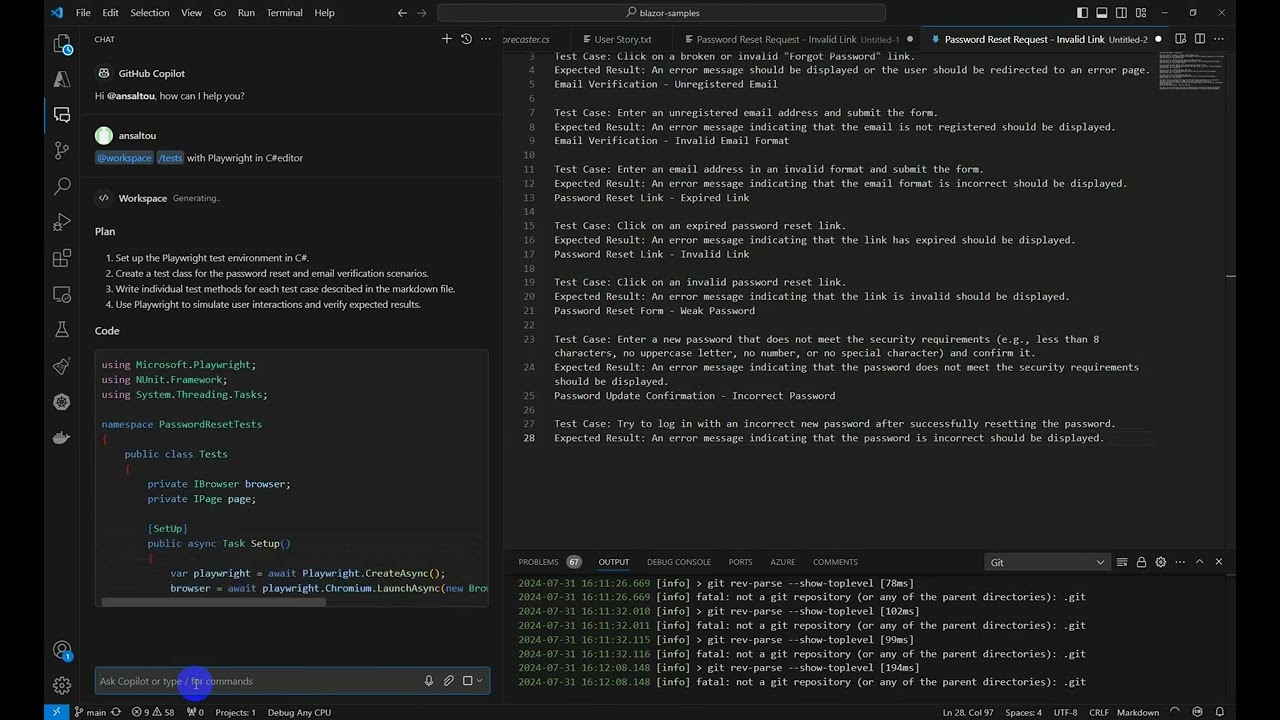Open the Azure view in activity bar

click(x=62, y=79)
